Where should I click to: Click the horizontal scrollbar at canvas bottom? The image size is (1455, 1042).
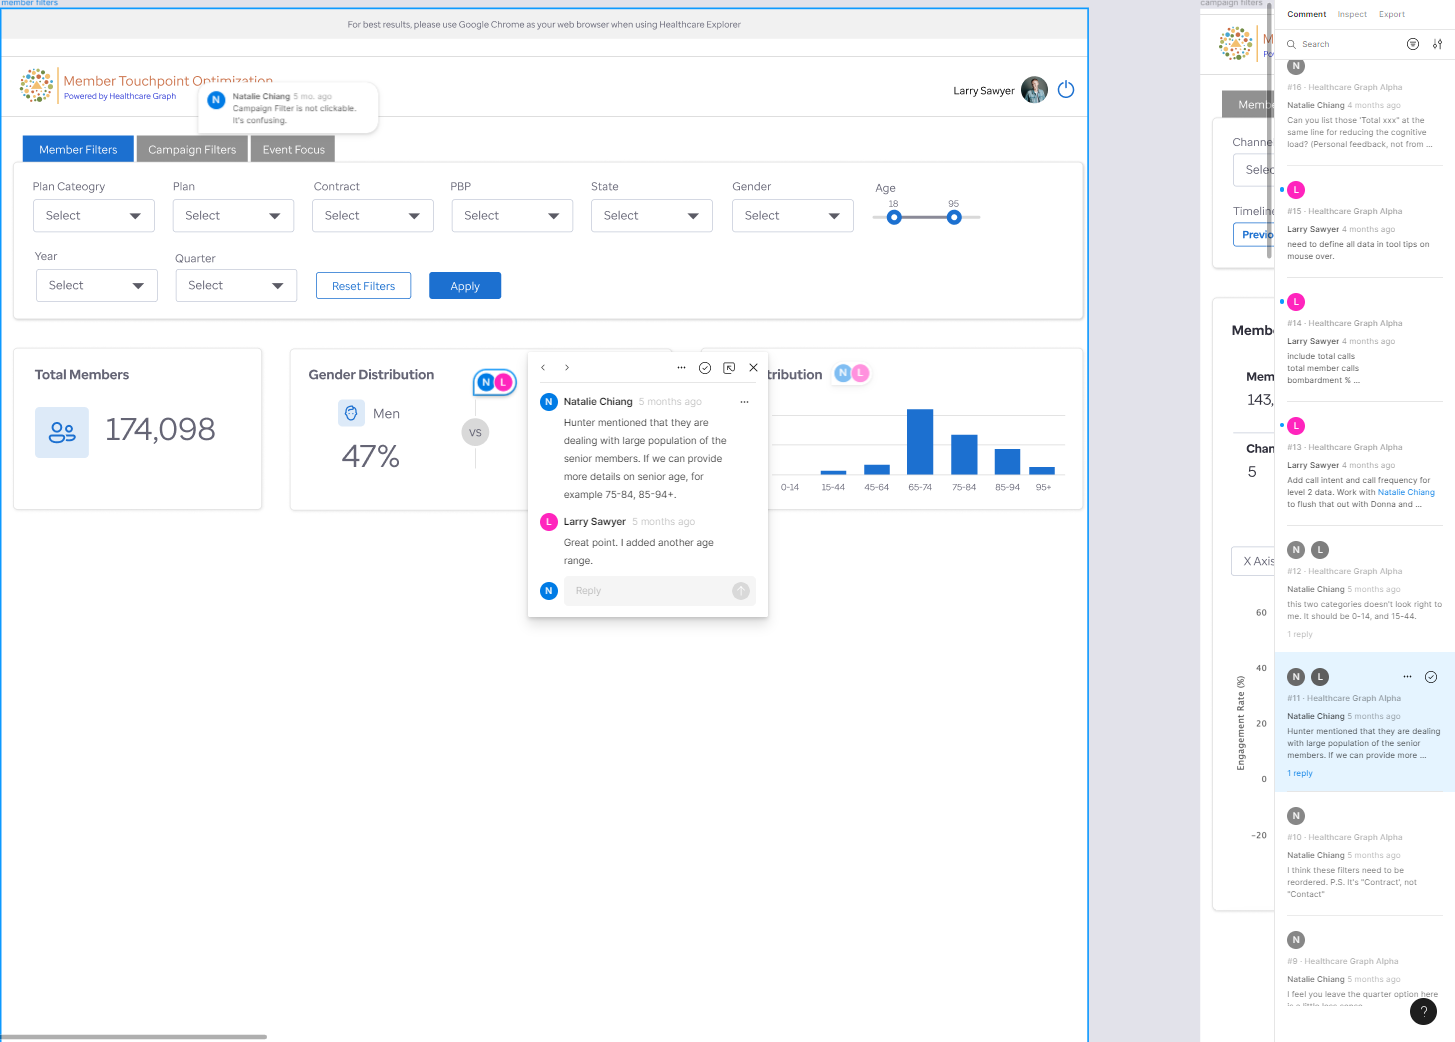click(x=134, y=1037)
